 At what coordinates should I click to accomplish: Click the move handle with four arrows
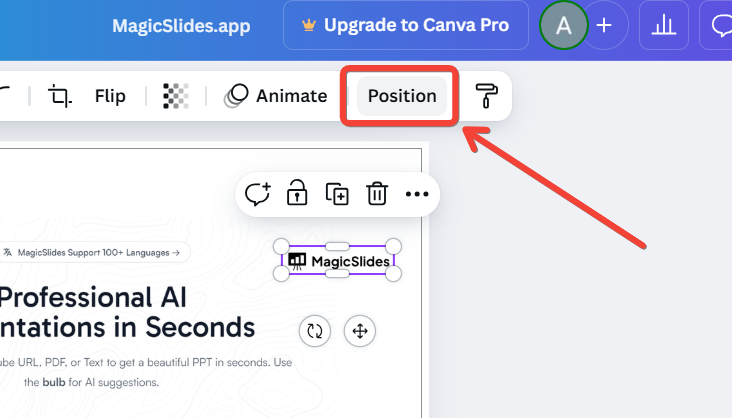[x=359, y=330]
